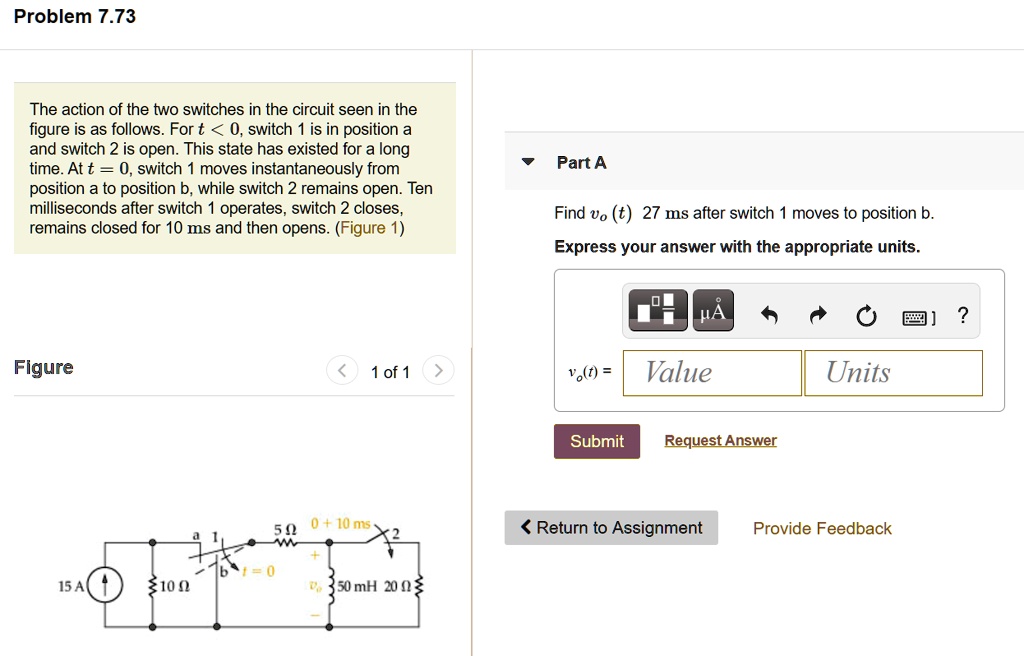Advance to next figure with right chevron
Viewport: 1024px width, 656px height.
[x=438, y=370]
